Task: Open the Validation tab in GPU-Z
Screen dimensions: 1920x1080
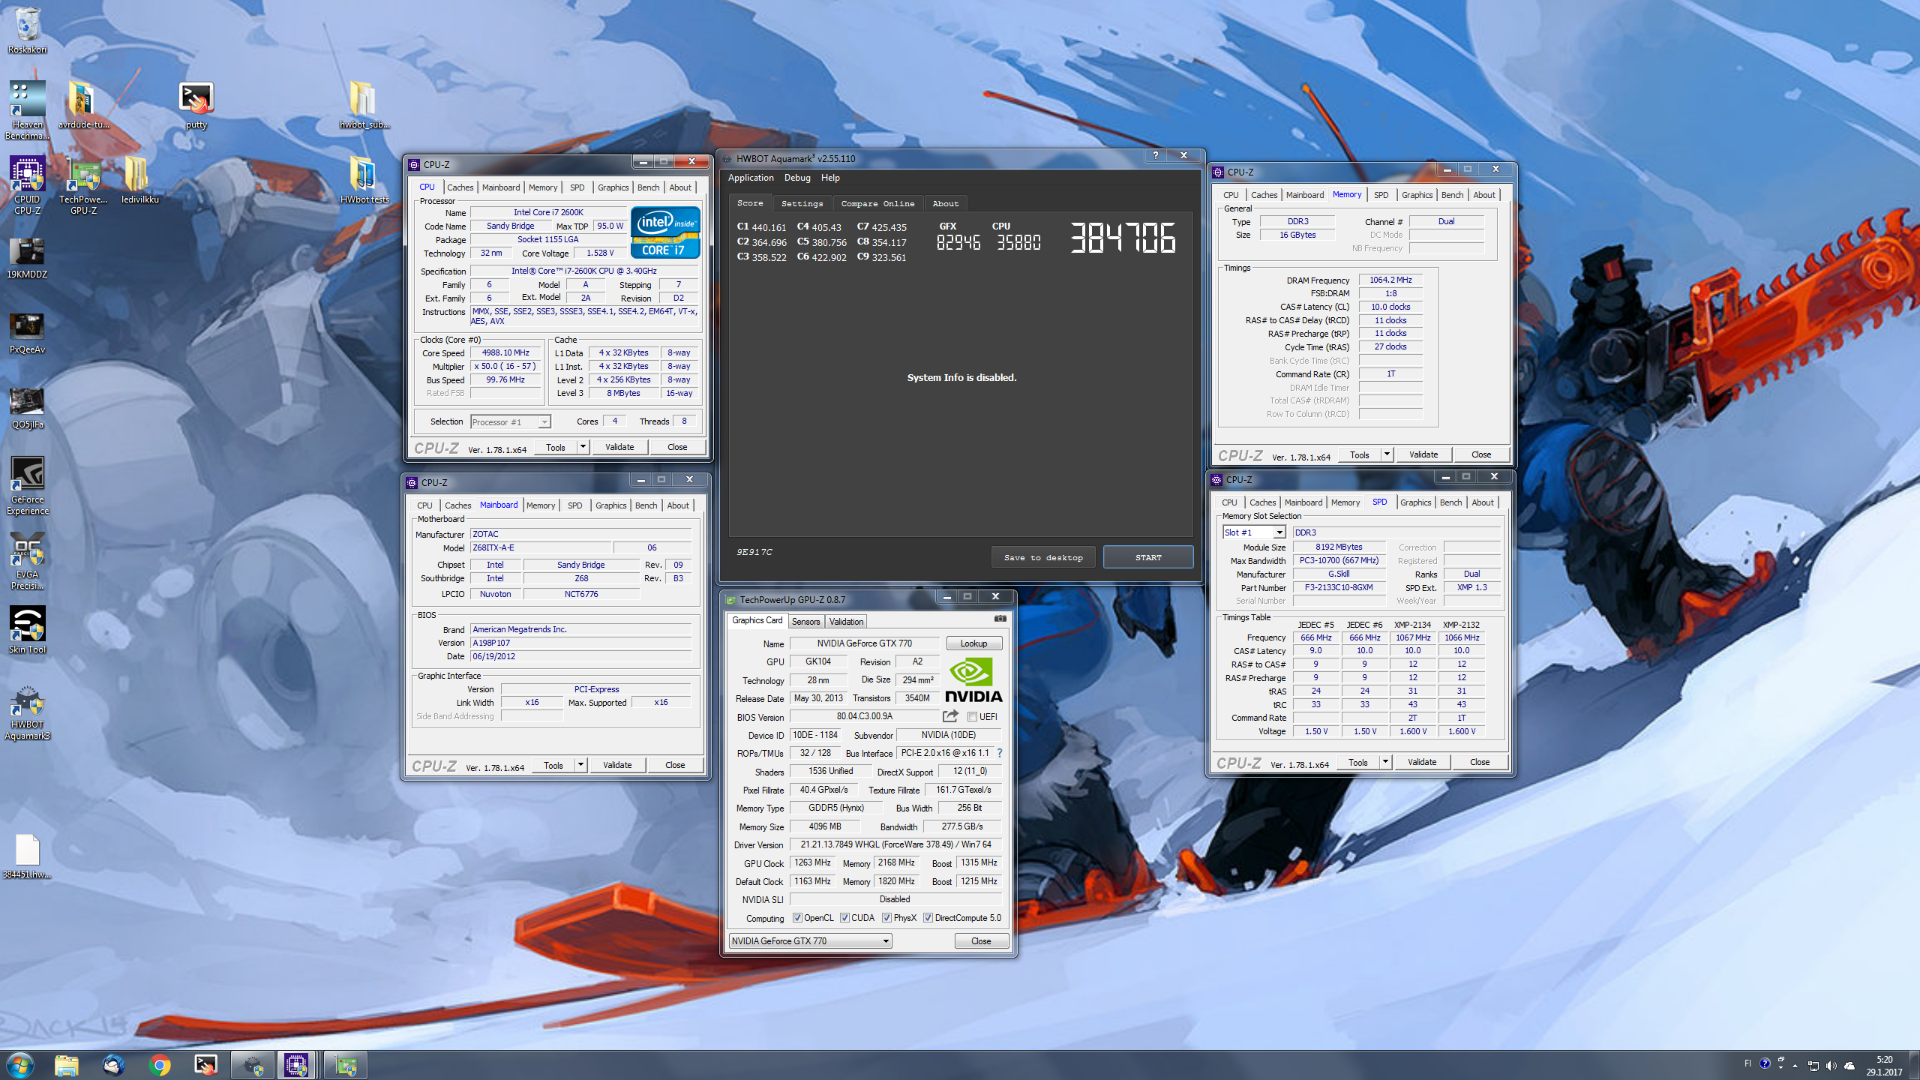Action: pos(846,621)
